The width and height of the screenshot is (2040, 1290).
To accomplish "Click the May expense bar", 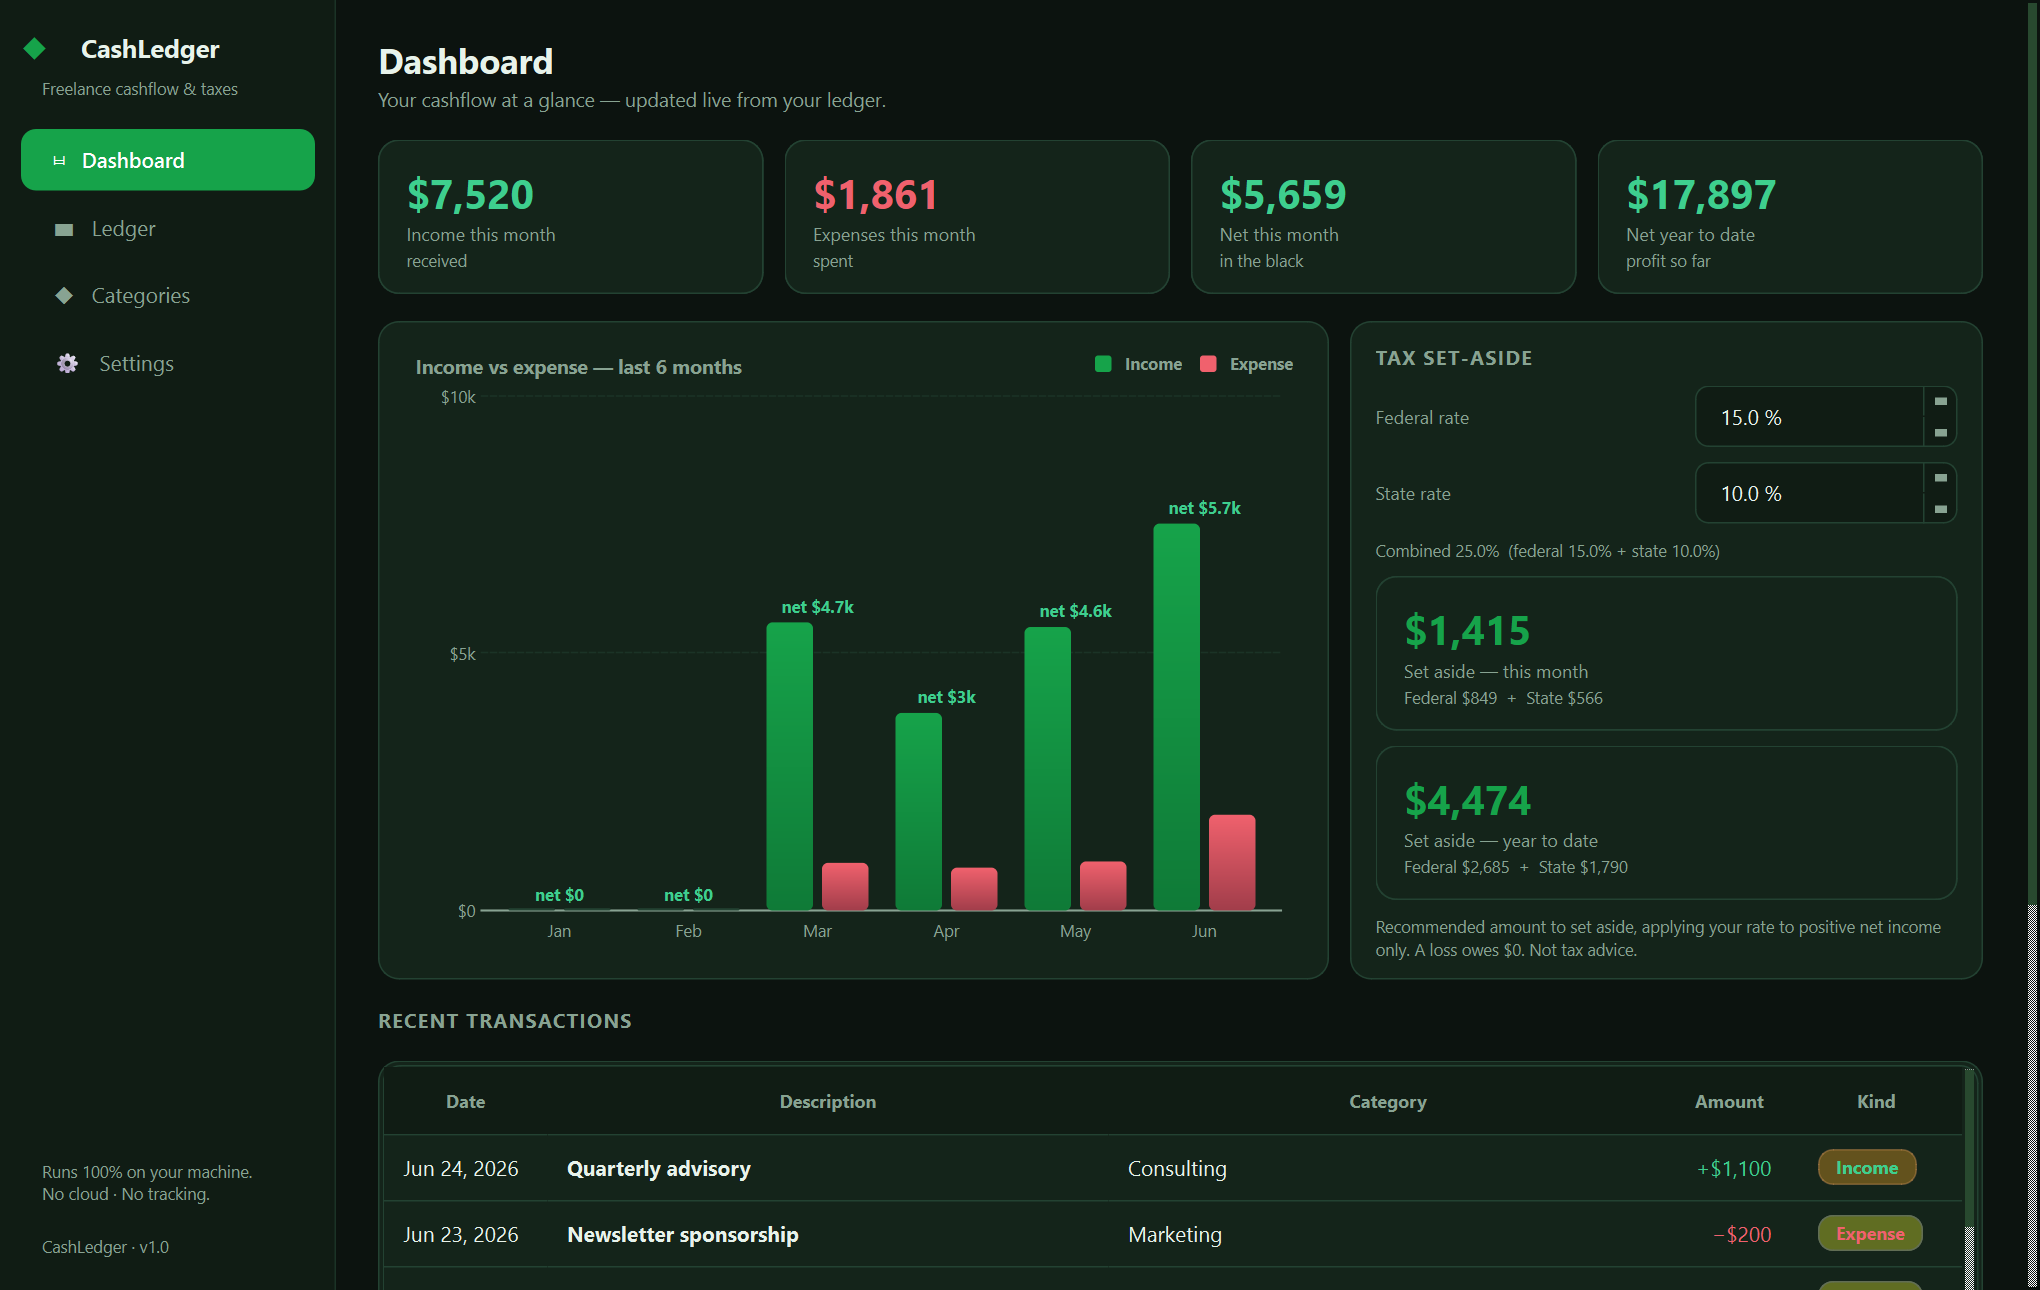I will [x=1103, y=885].
